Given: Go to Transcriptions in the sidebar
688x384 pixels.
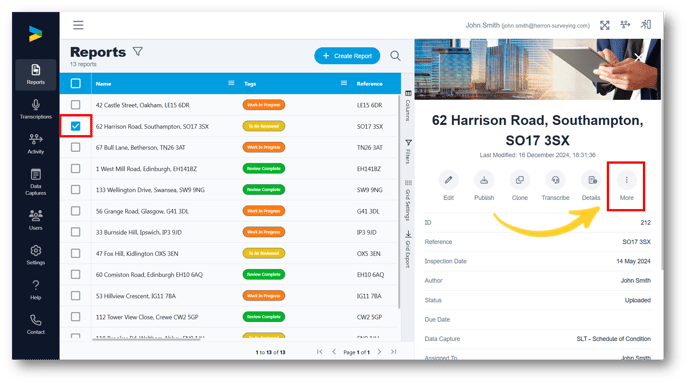Looking at the screenshot, I should coord(36,109).
